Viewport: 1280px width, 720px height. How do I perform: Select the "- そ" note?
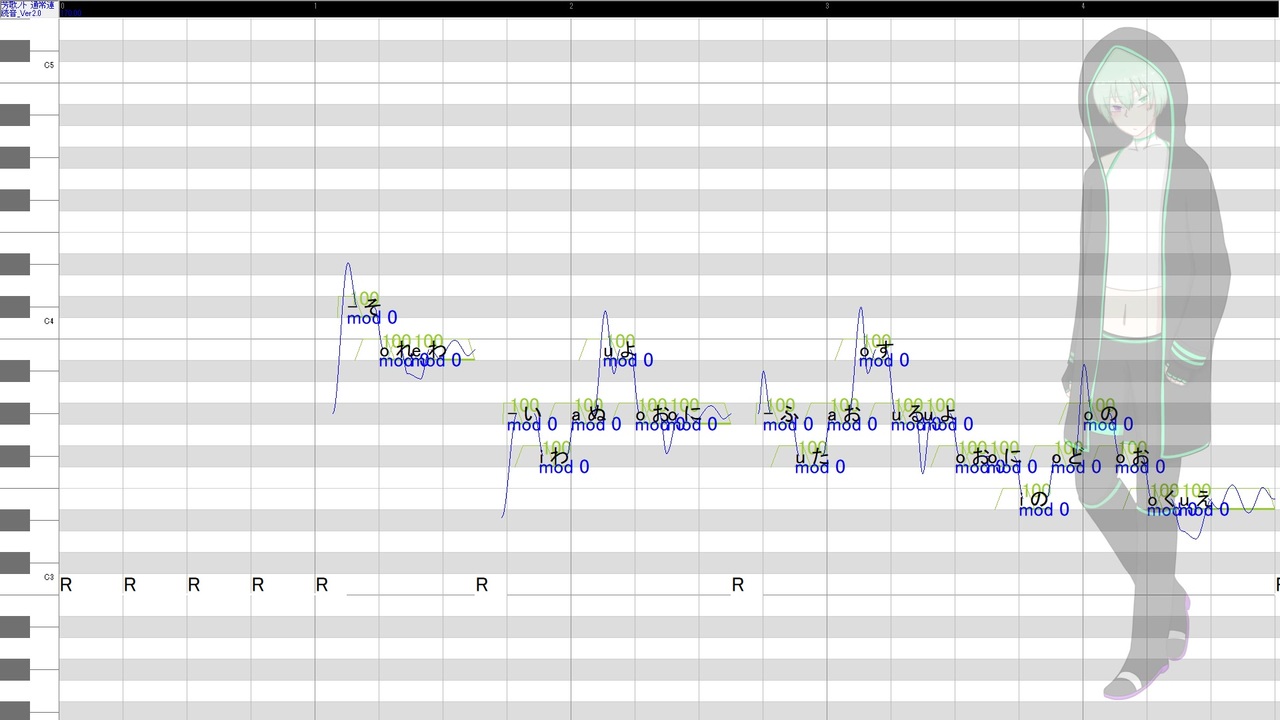(x=363, y=307)
